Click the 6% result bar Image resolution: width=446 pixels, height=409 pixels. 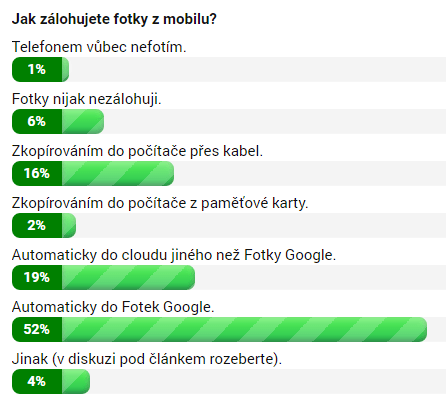coord(58,121)
